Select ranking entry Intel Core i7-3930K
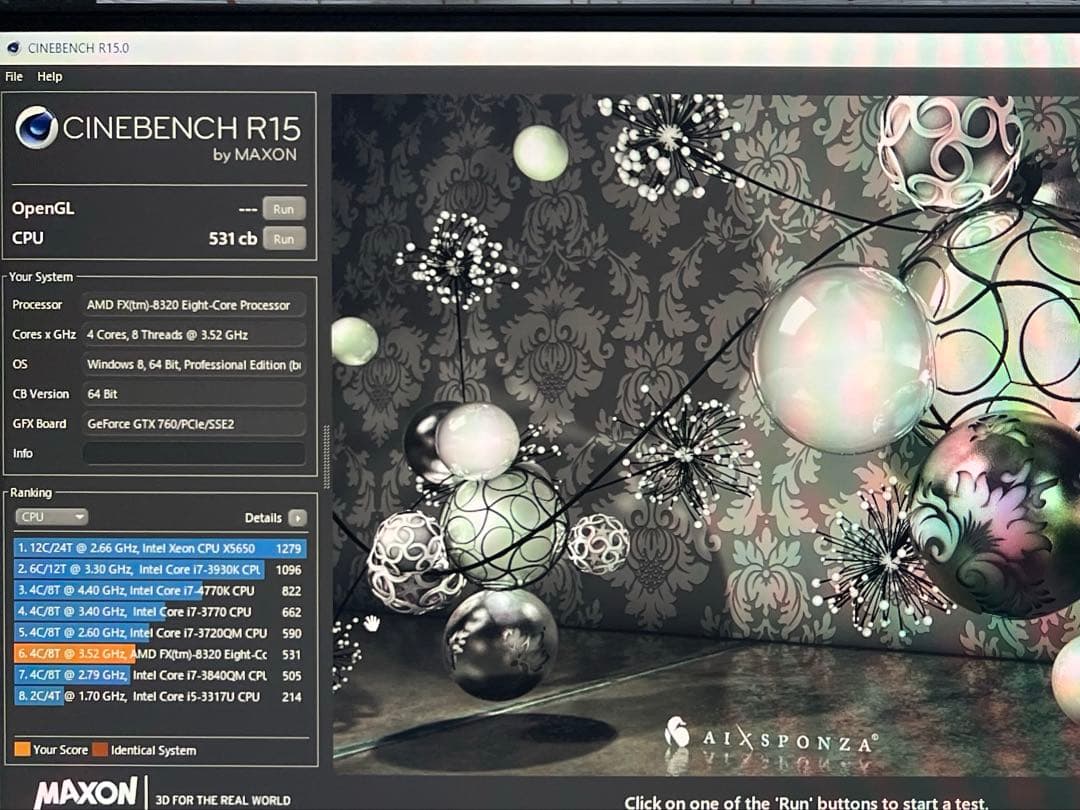The height and width of the screenshot is (810, 1080). click(160, 570)
